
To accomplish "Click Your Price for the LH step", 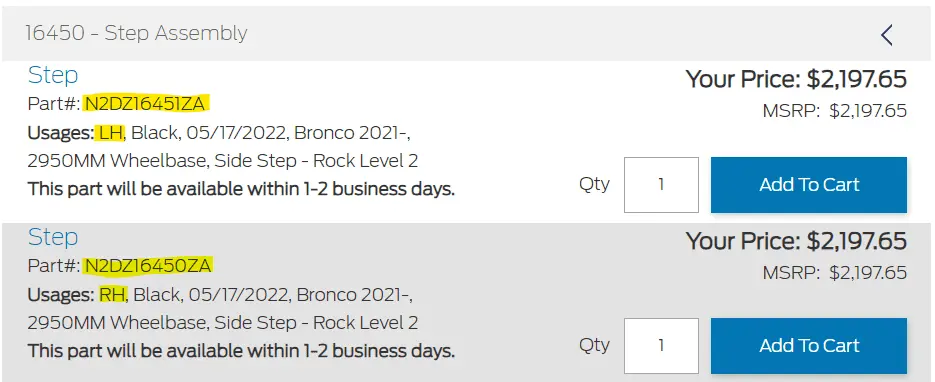I will click(x=796, y=79).
